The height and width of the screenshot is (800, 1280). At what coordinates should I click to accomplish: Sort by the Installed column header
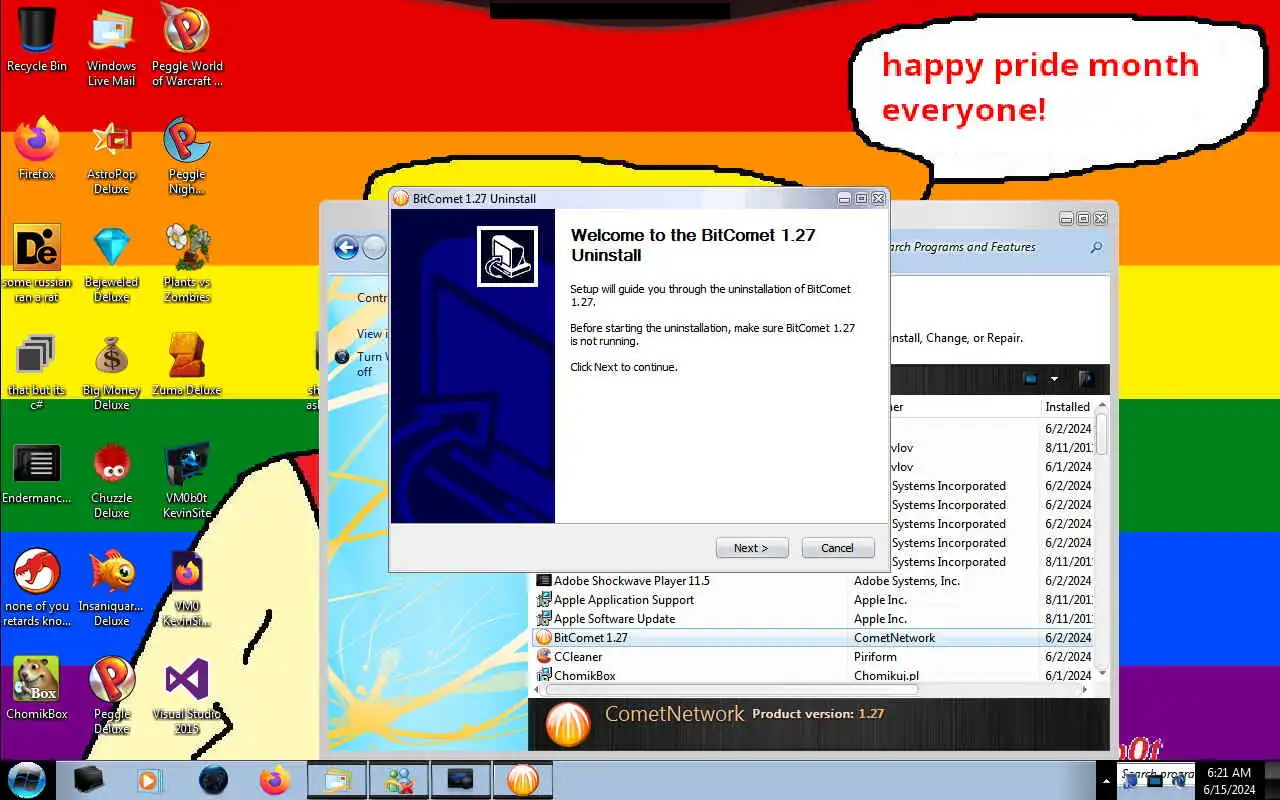pos(1067,407)
